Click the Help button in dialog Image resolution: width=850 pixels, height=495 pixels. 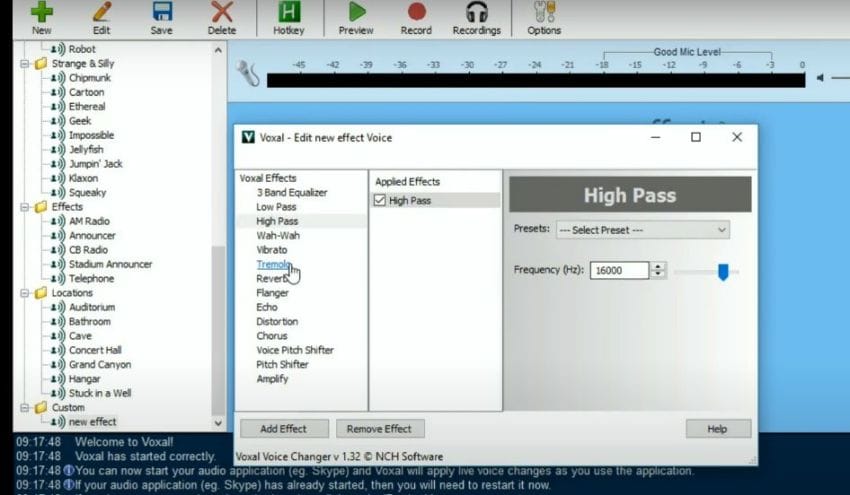[718, 429]
